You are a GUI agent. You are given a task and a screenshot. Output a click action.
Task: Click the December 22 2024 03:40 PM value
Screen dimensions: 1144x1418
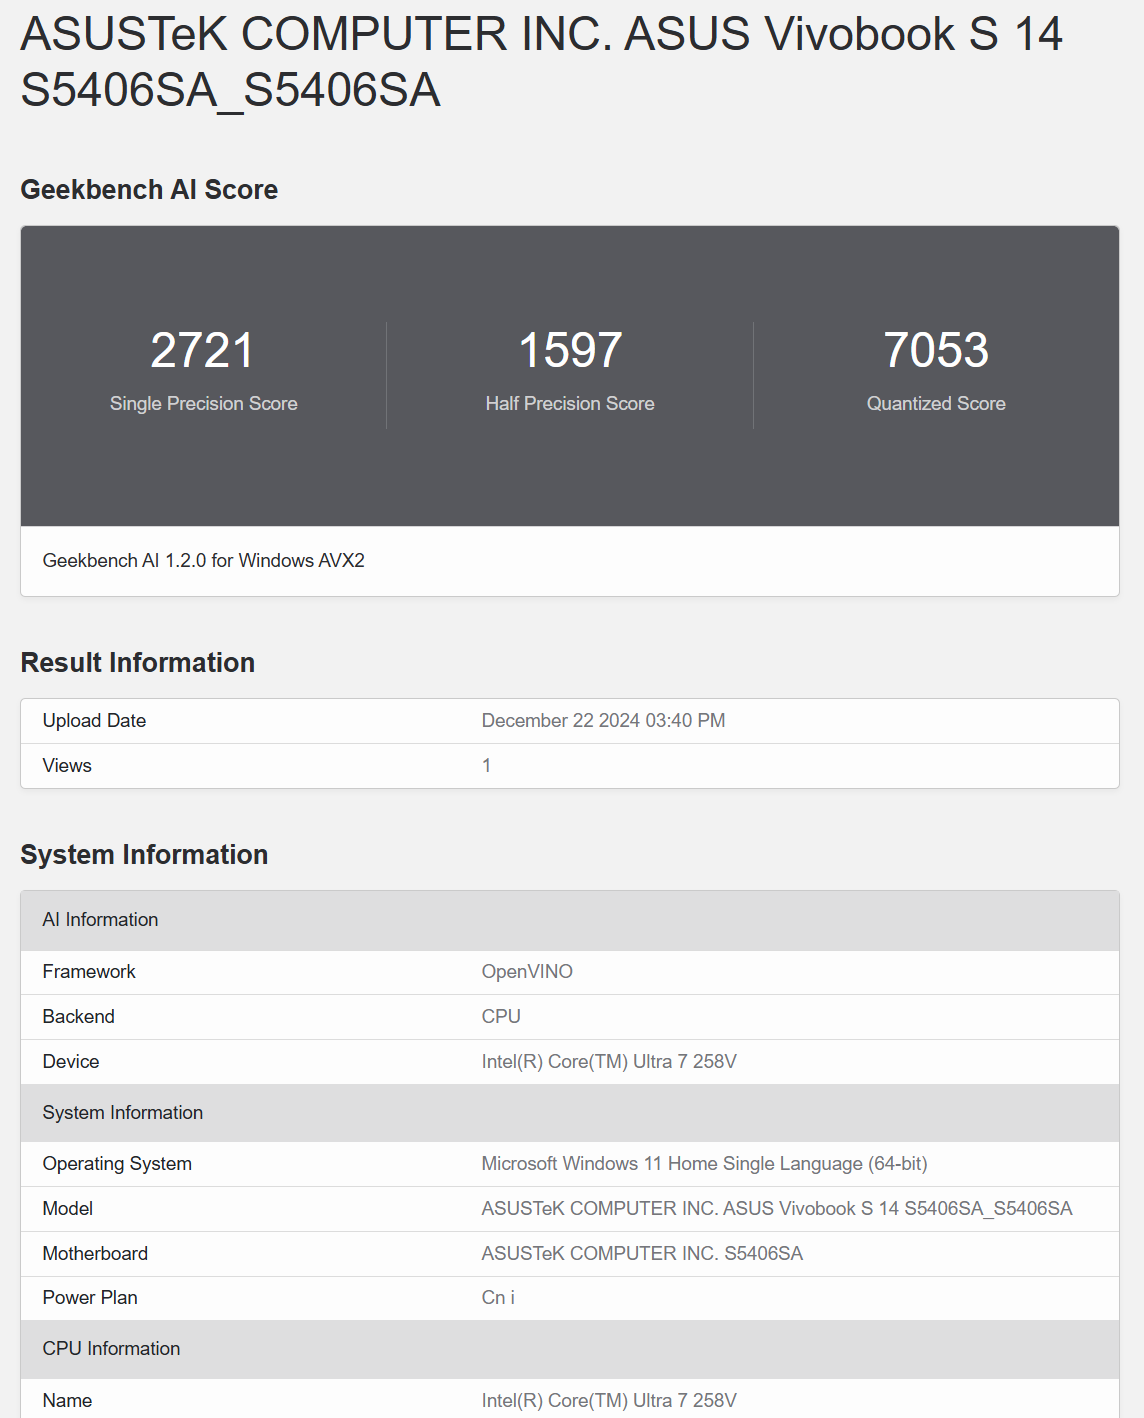(604, 721)
